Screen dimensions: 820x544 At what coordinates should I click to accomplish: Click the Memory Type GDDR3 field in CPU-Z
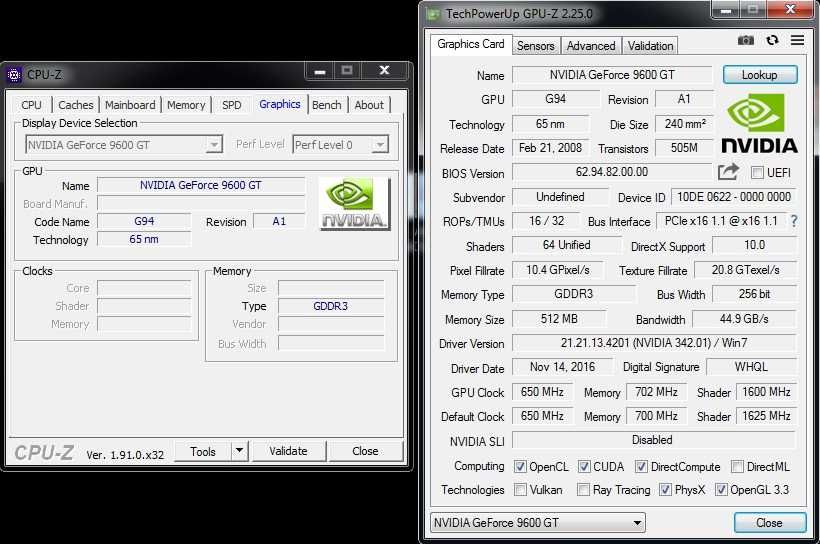pos(331,306)
